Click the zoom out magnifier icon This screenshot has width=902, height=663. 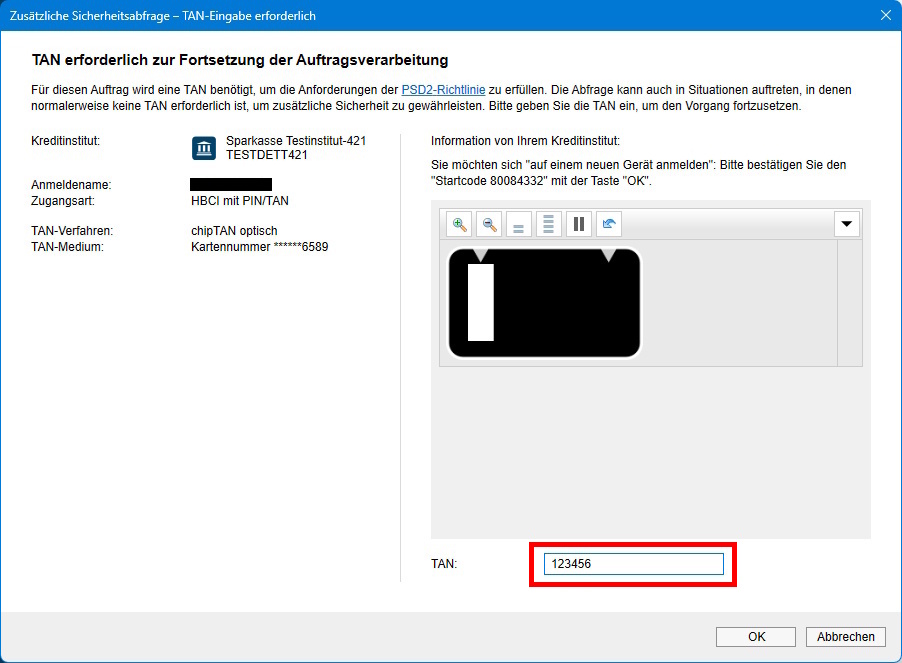point(489,224)
